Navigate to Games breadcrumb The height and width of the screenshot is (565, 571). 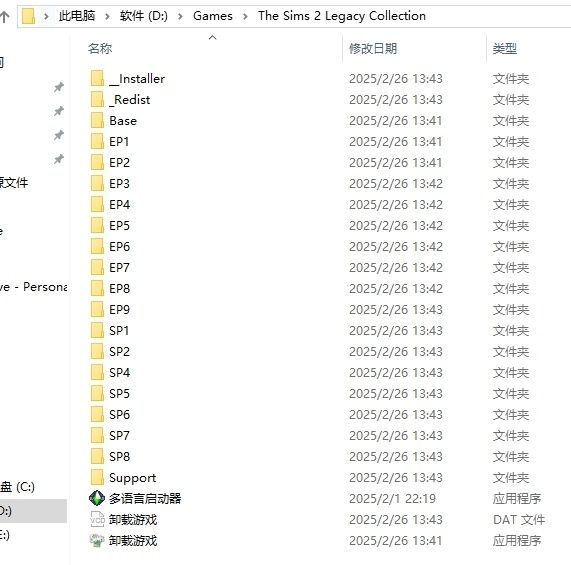click(x=213, y=16)
